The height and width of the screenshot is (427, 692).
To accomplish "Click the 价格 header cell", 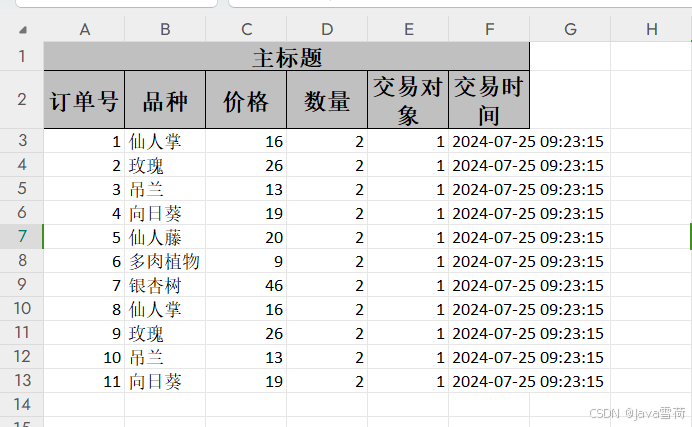I will [246, 100].
